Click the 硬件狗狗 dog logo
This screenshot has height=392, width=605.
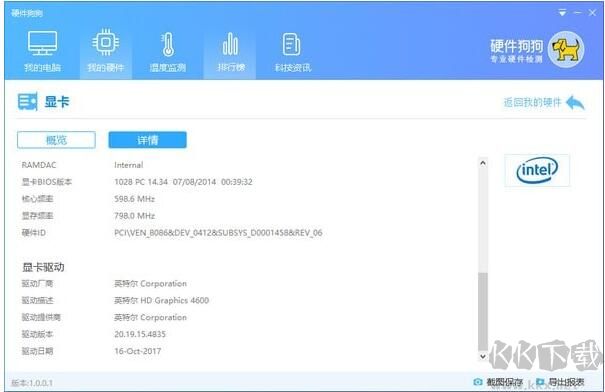point(566,50)
